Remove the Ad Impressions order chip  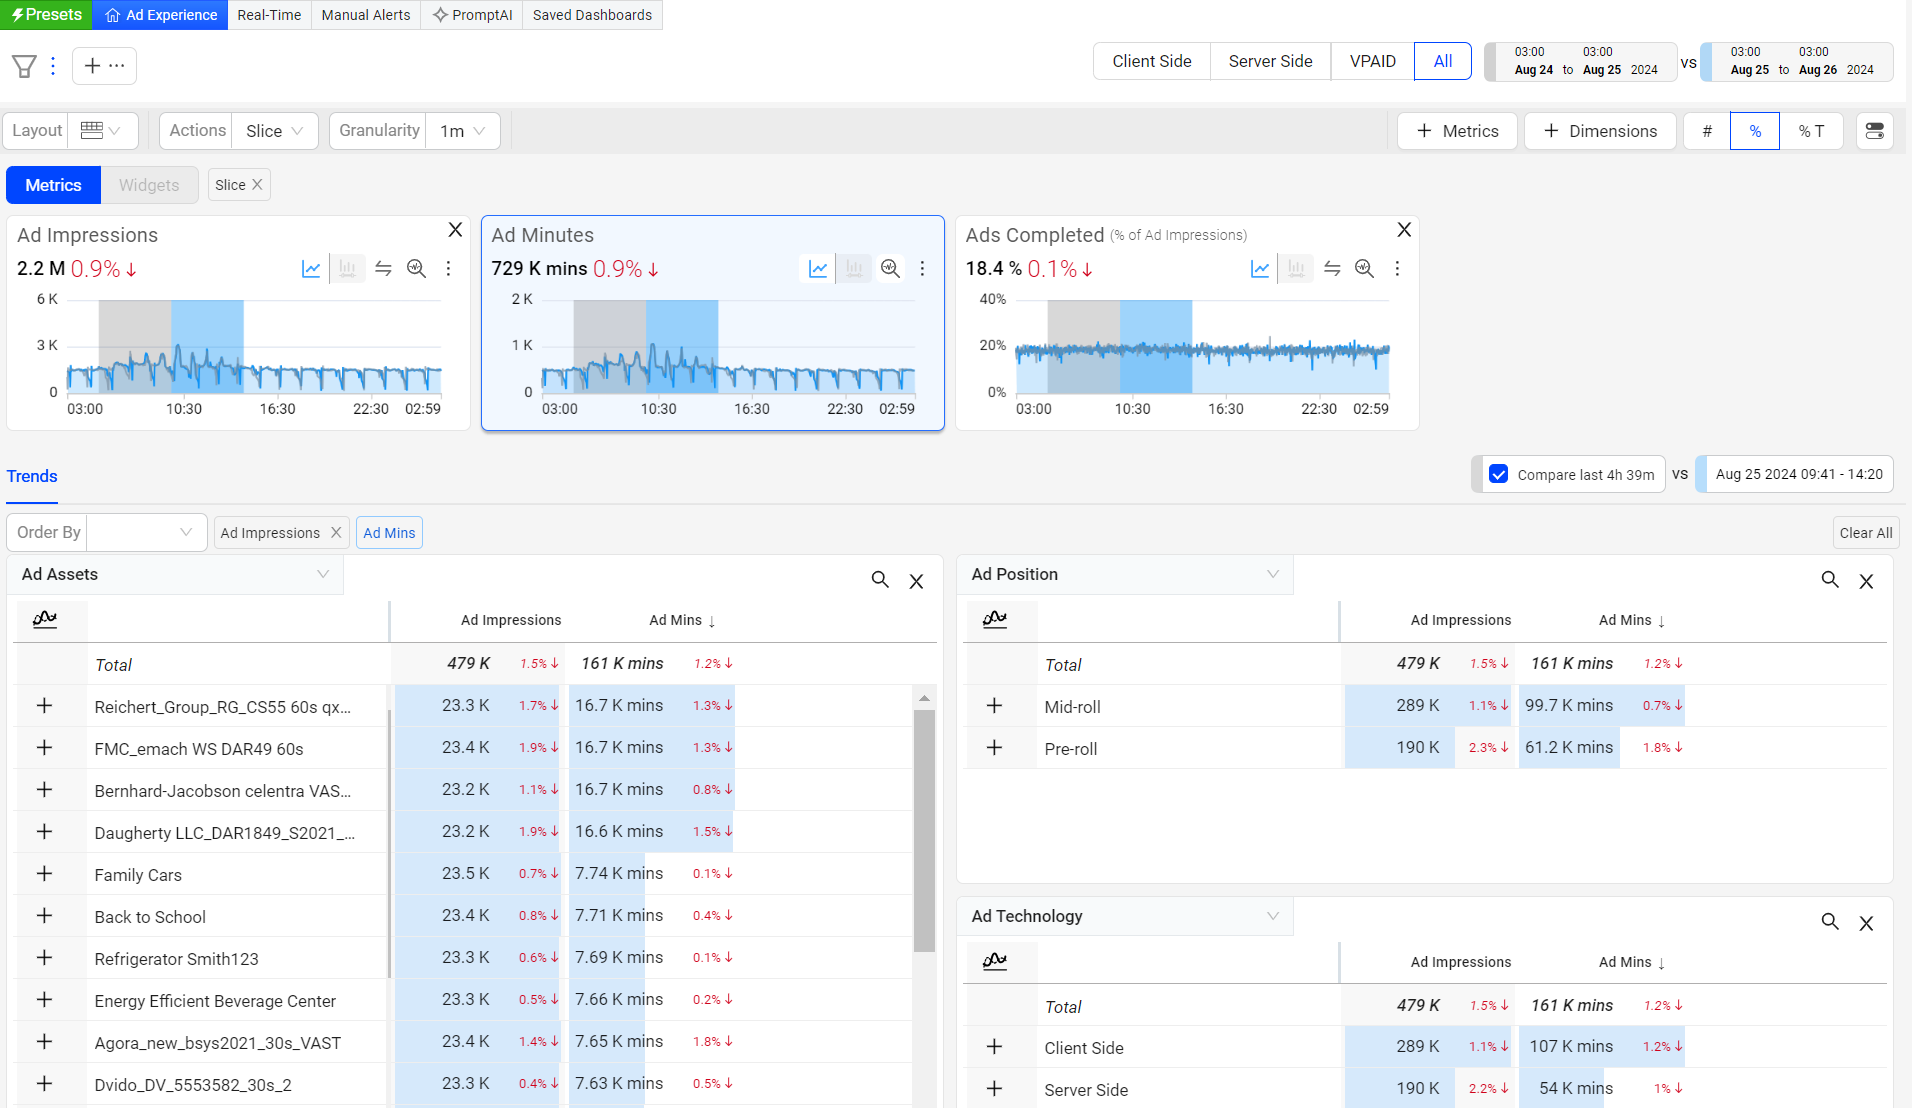click(336, 533)
